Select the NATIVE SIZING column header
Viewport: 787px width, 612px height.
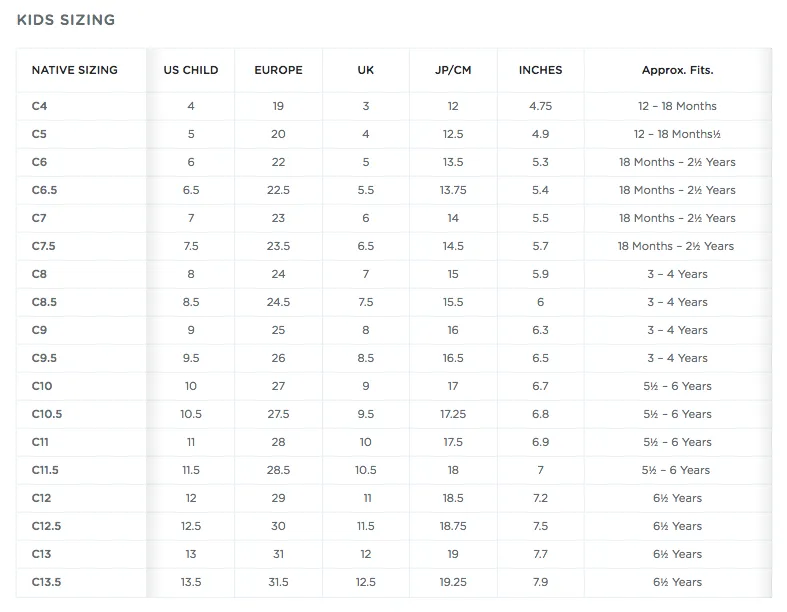(74, 70)
